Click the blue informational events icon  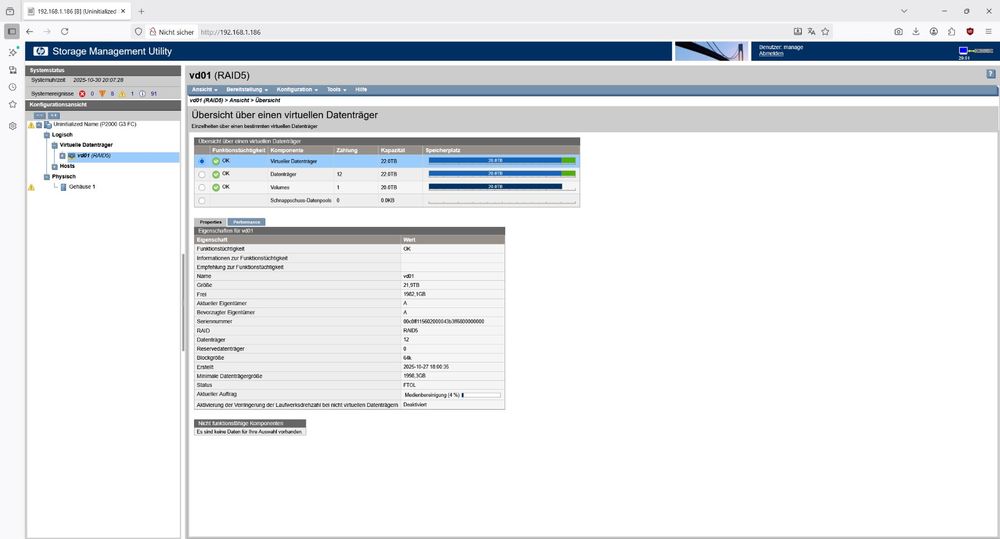(x=142, y=94)
